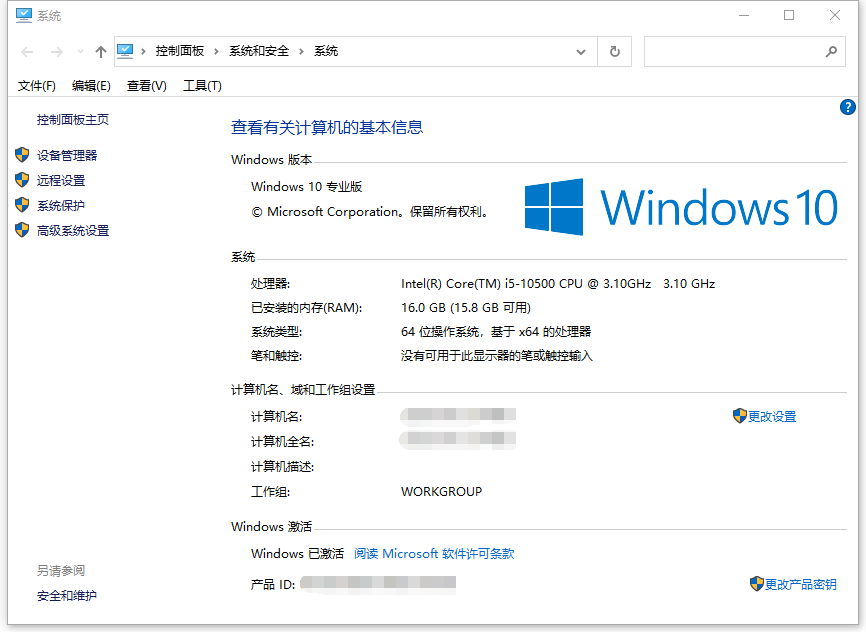The image size is (866, 632).
Task: Click the forward navigation arrow
Action: click(x=56, y=52)
